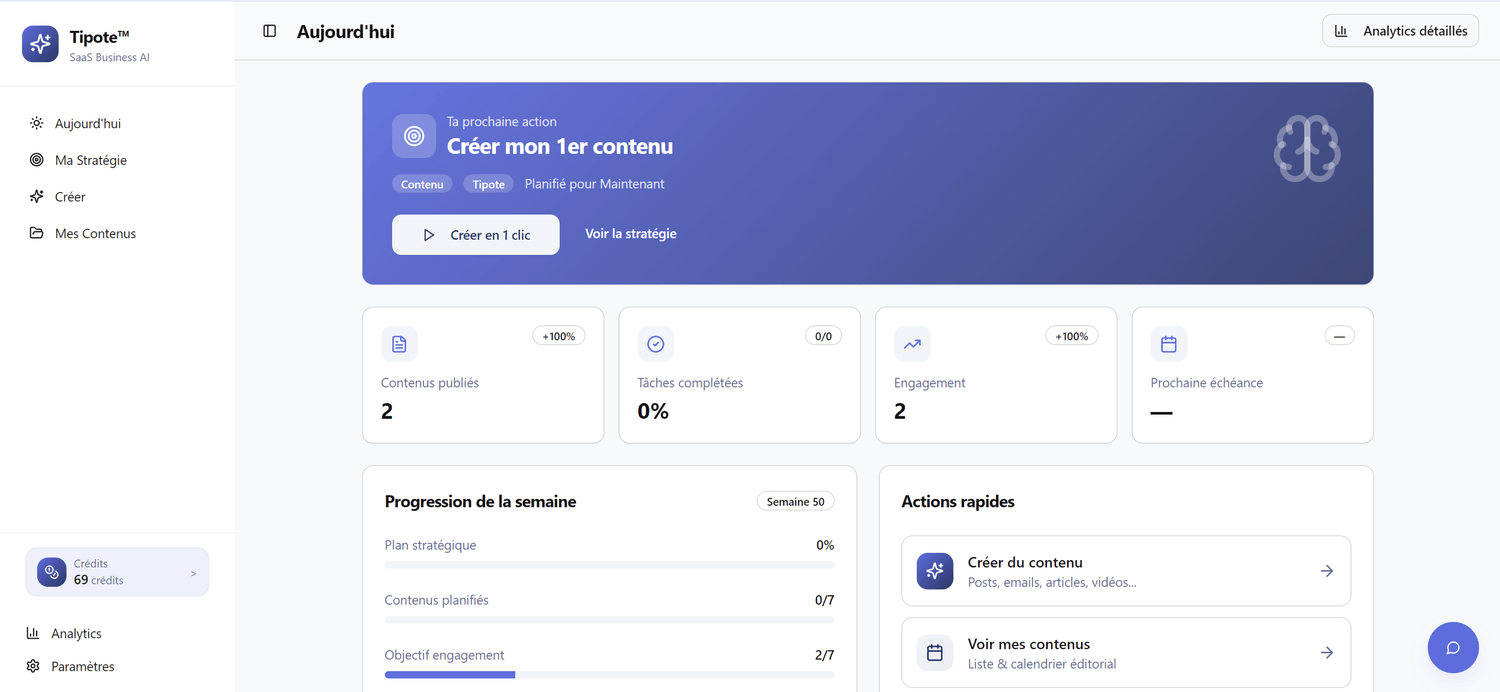Open Voir la stratégie
Image resolution: width=1500 pixels, height=692 pixels.
(630, 234)
